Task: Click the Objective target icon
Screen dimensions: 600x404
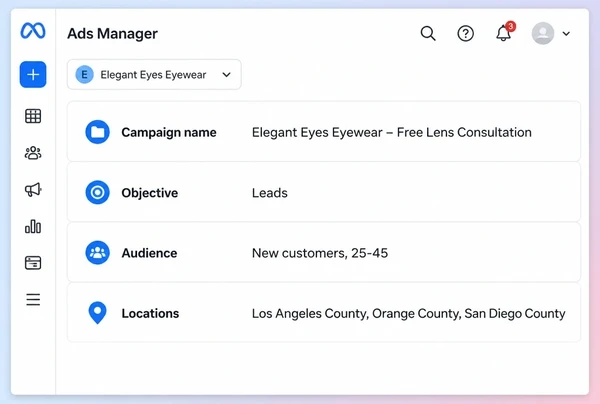Action: [x=97, y=192]
